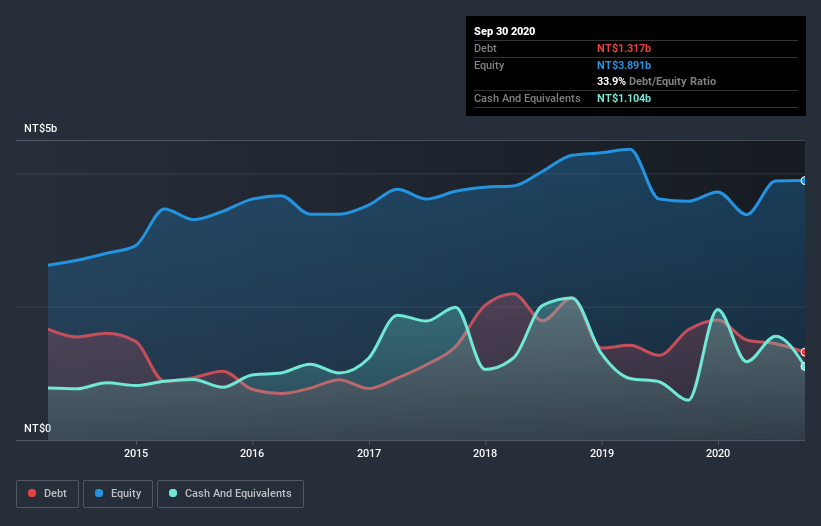Viewport: 821px width, 526px height.
Task: Click the NT$5b y-axis label
Action: point(40,128)
